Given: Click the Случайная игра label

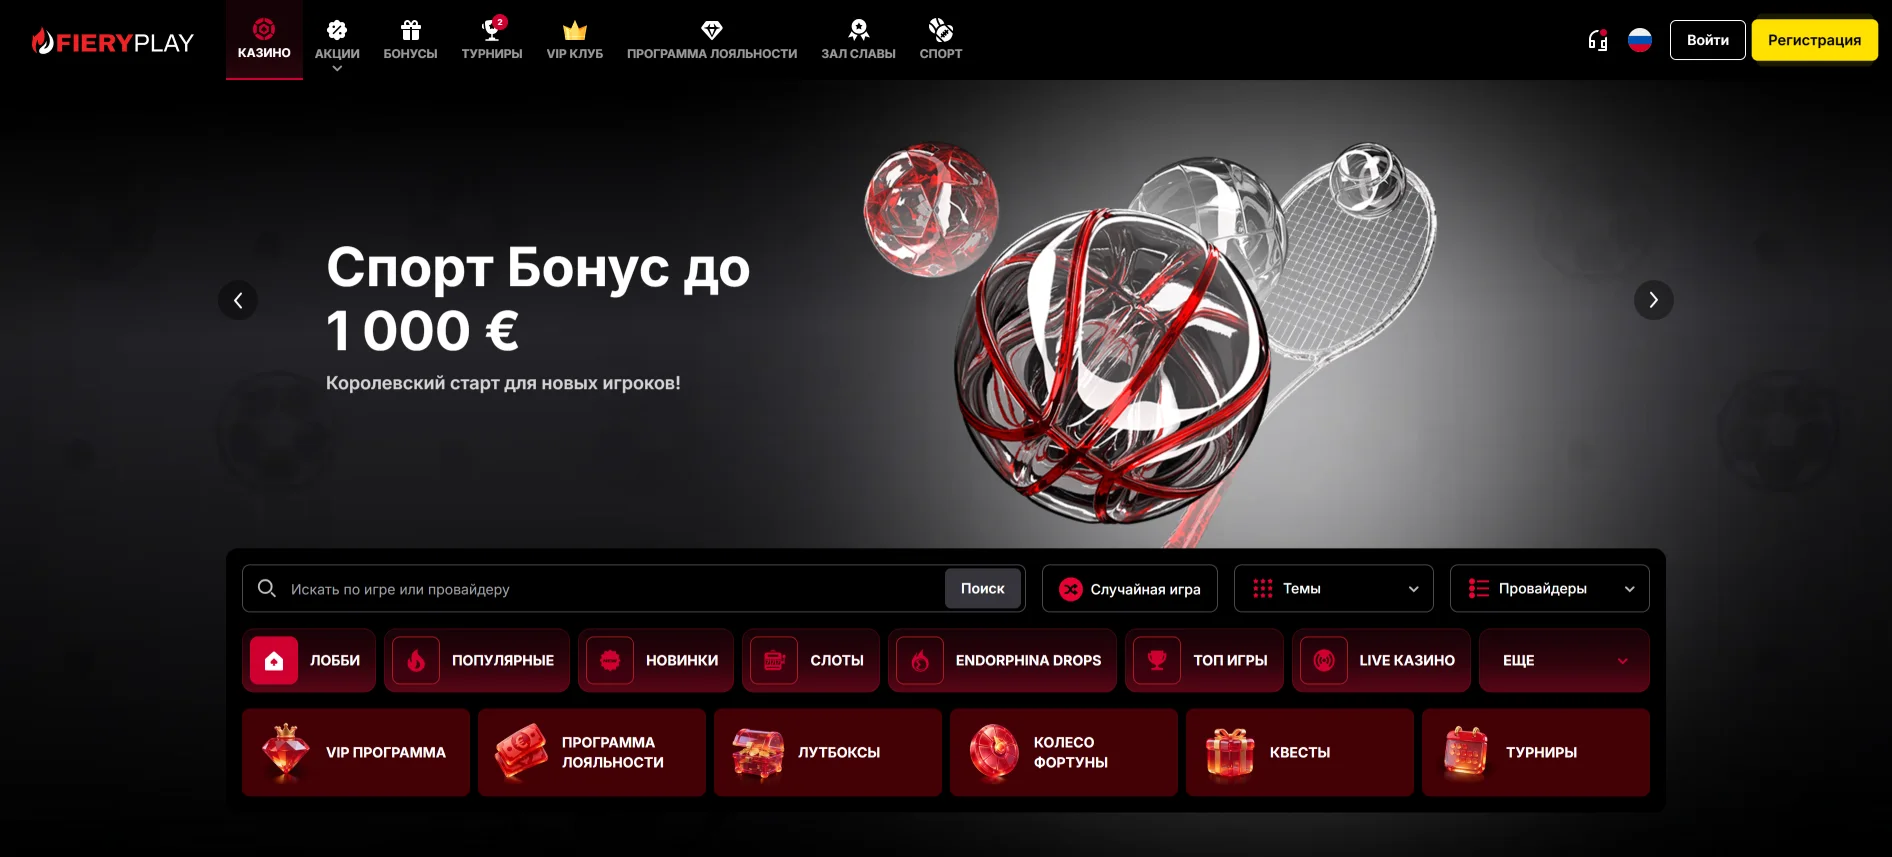Looking at the screenshot, I should pos(1146,589).
